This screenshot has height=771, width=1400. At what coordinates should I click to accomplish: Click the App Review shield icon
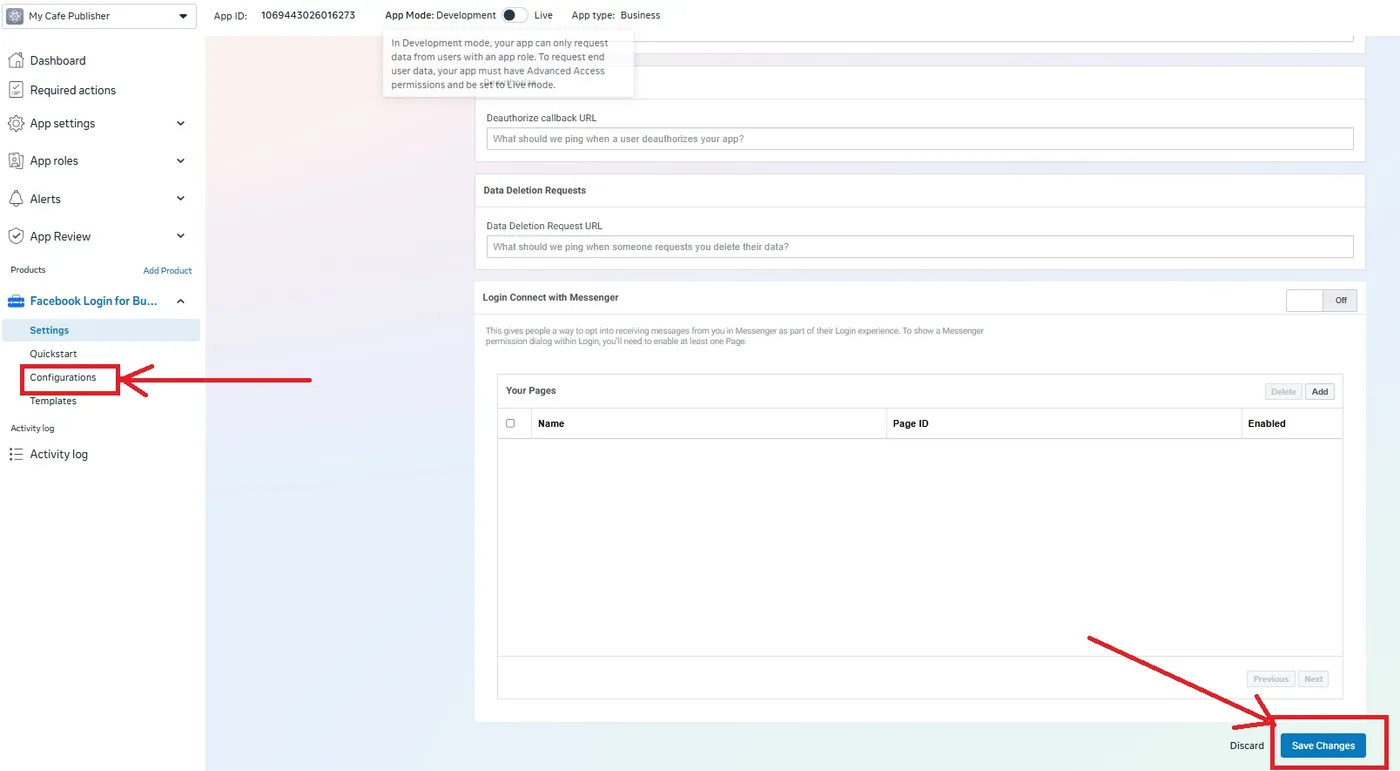coord(16,237)
